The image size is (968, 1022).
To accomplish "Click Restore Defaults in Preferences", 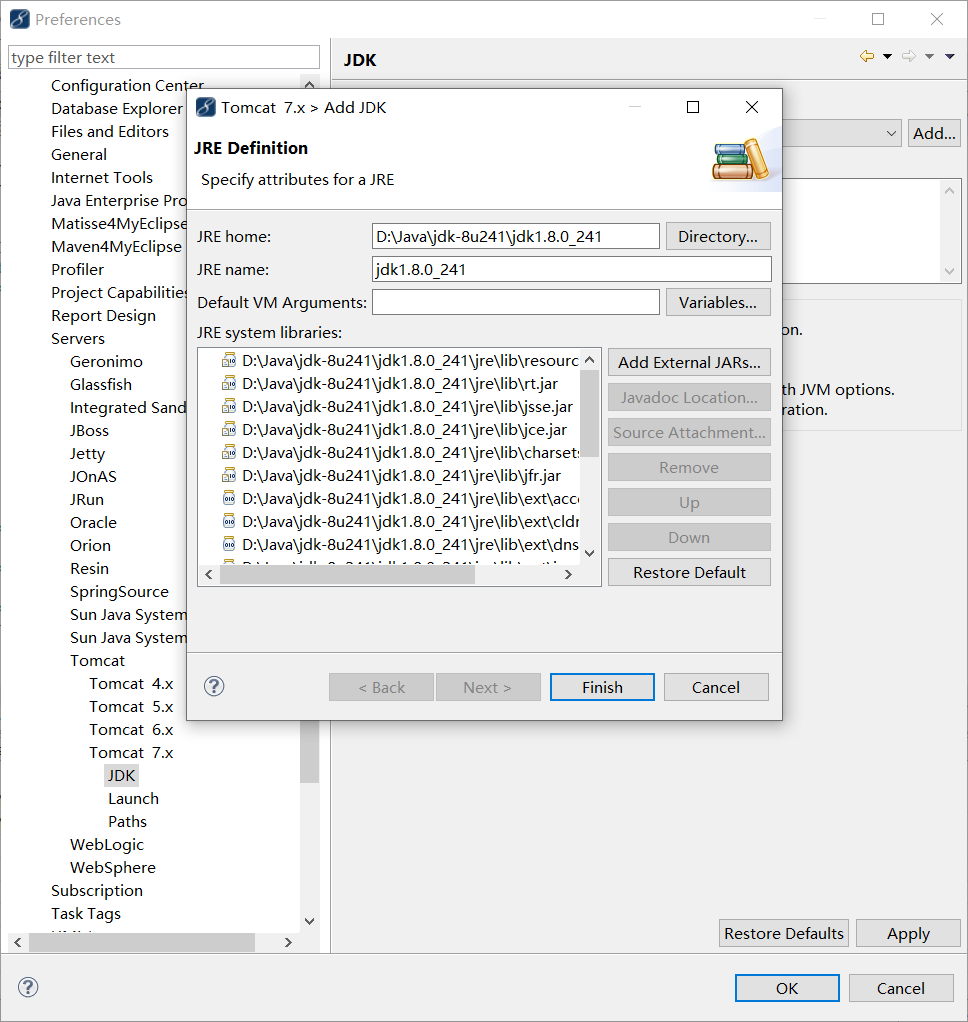I will [x=784, y=933].
